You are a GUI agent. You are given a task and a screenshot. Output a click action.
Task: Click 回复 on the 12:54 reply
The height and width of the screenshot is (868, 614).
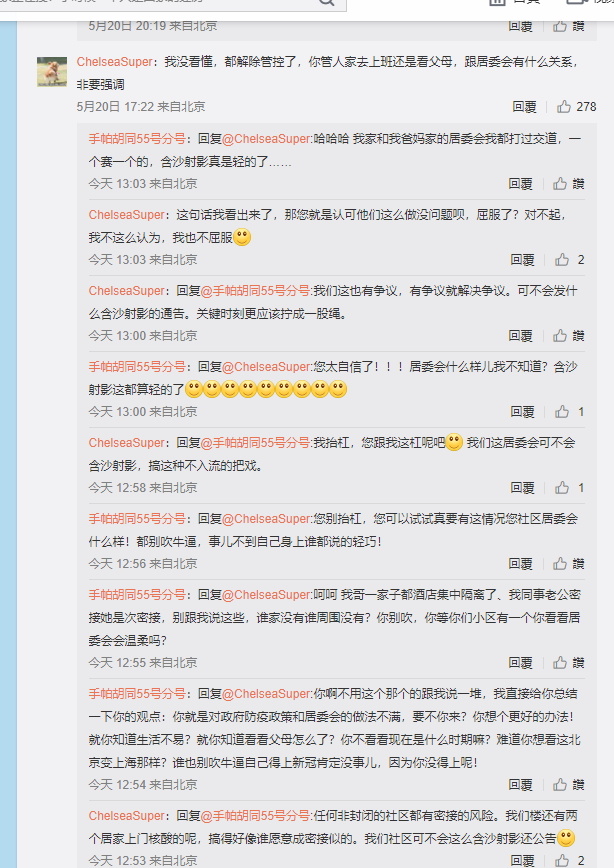[x=520, y=784]
